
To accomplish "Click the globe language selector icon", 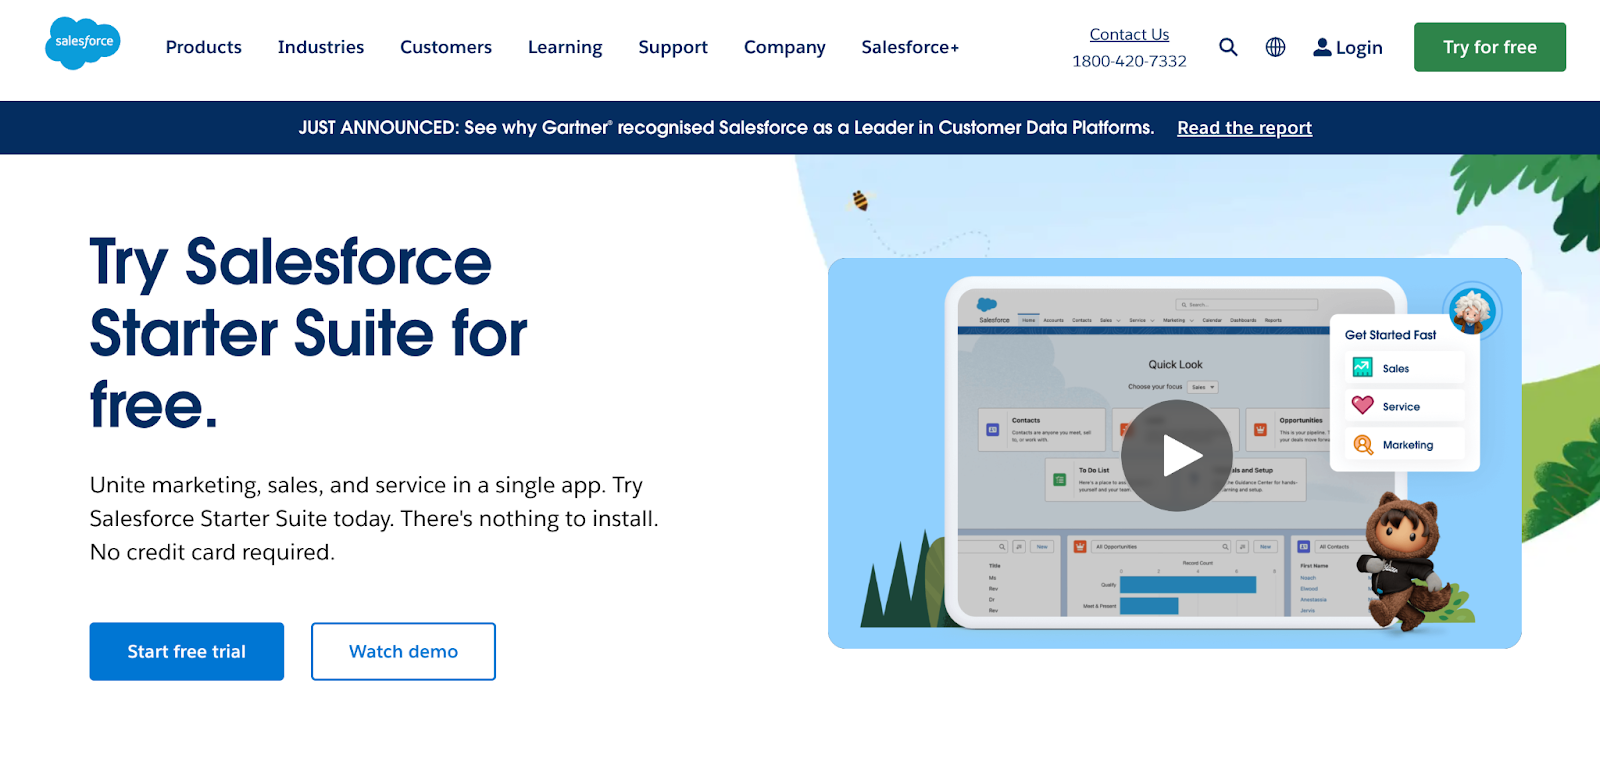I will pos(1275,47).
